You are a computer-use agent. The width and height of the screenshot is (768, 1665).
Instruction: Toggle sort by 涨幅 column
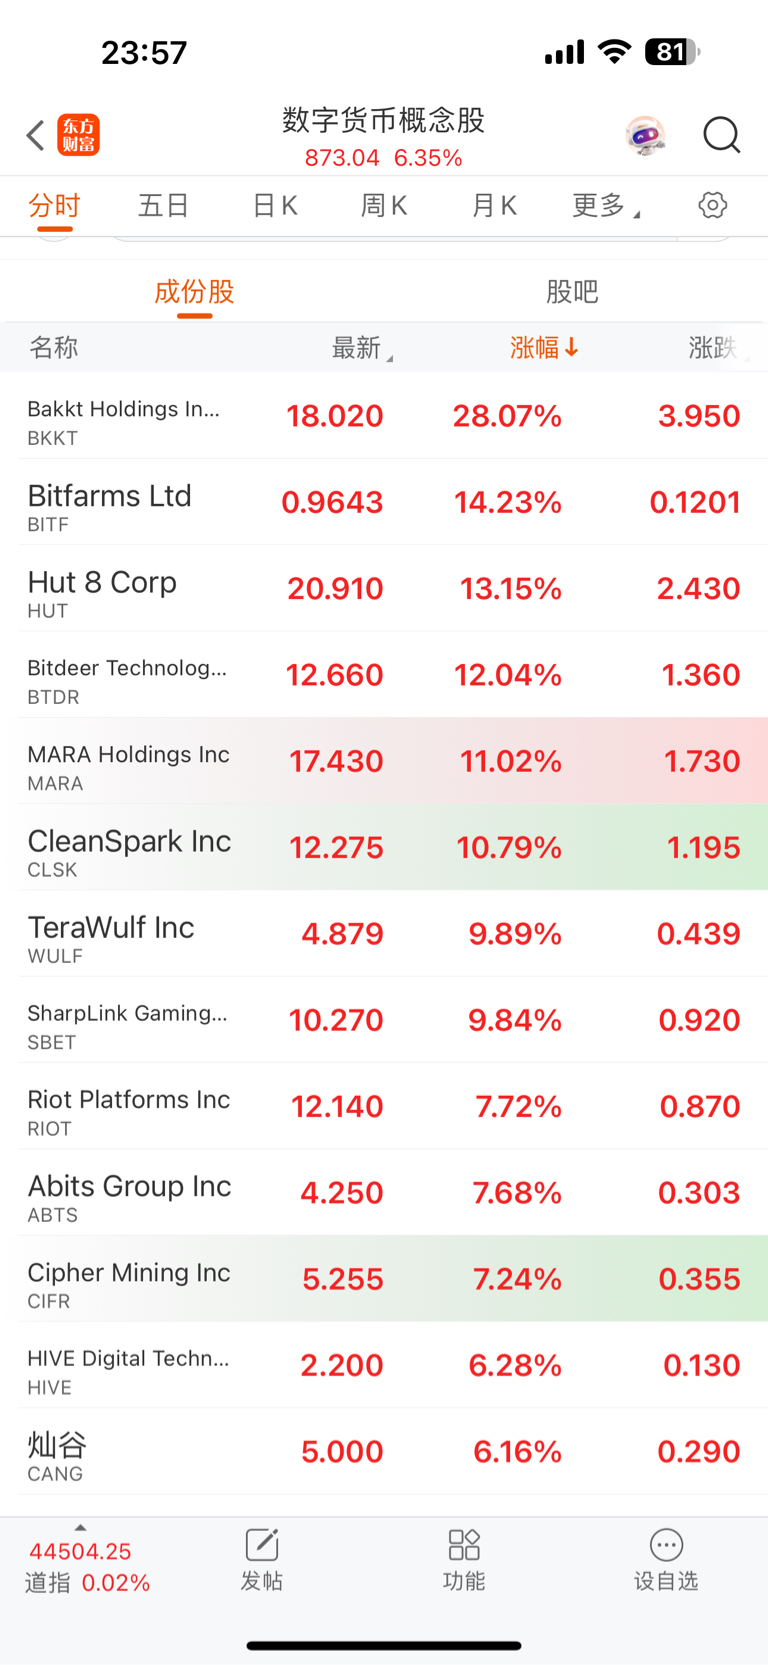544,348
